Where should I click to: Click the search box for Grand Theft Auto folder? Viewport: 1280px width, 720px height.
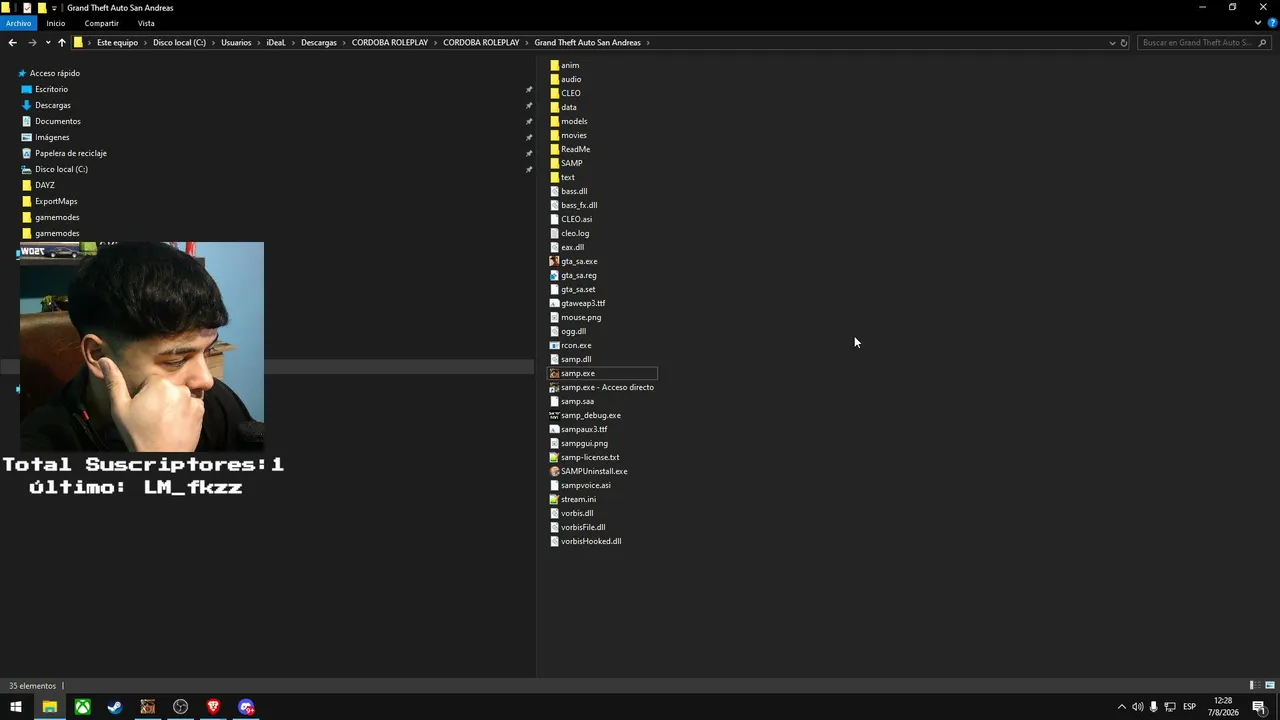[x=1203, y=43]
